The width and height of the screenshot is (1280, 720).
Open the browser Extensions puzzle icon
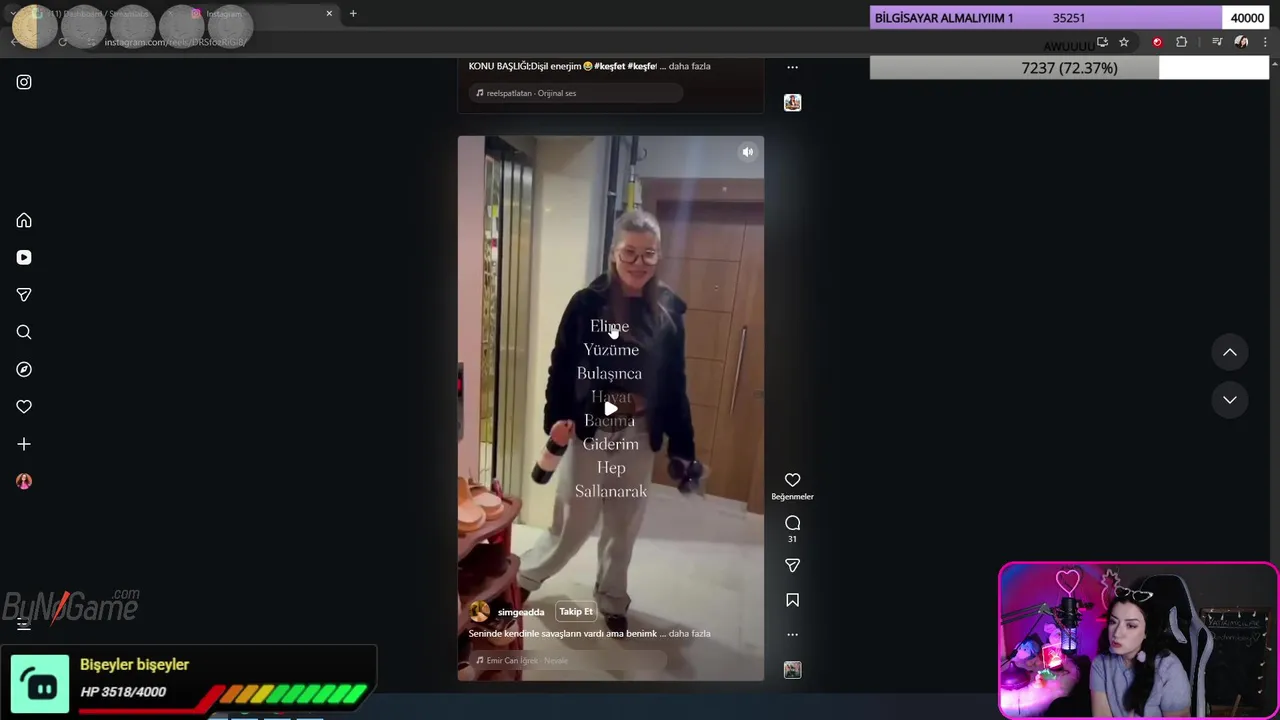pyautogui.click(x=1182, y=42)
